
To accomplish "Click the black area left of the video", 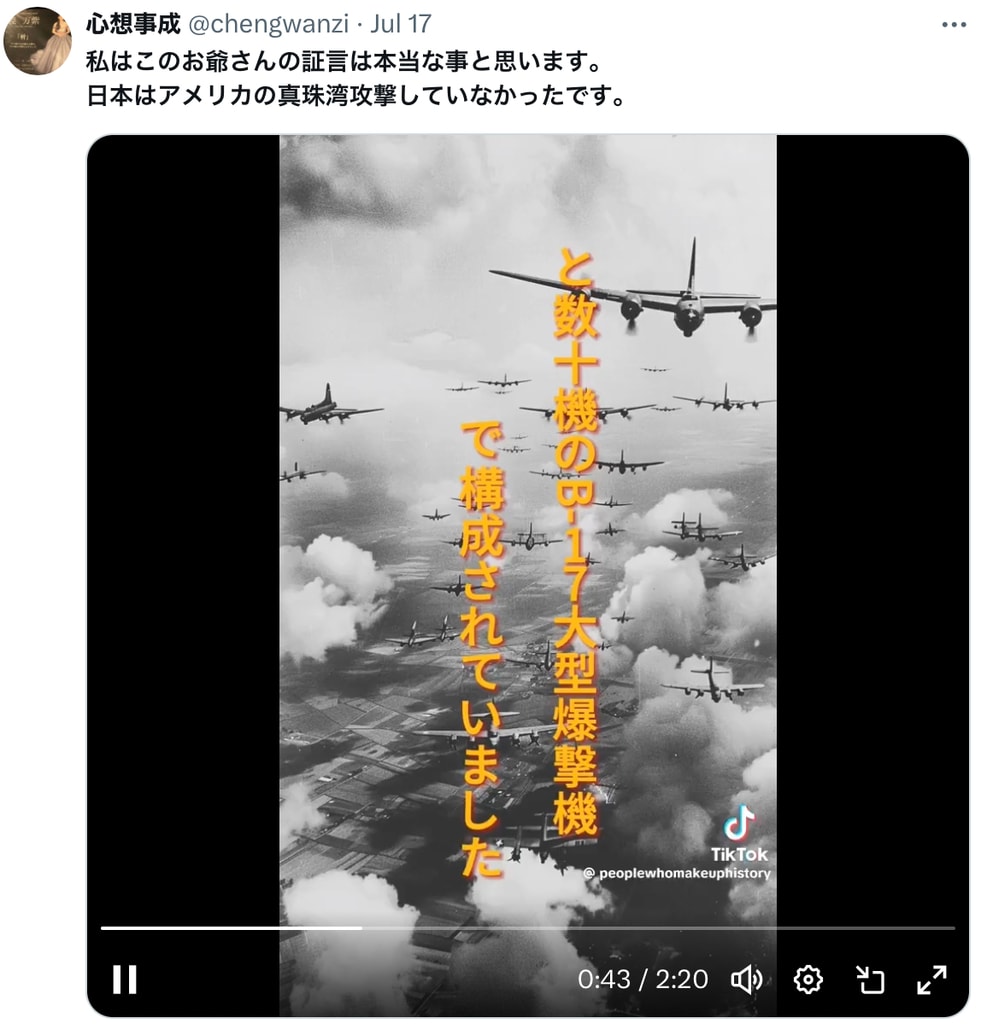I will (184, 522).
